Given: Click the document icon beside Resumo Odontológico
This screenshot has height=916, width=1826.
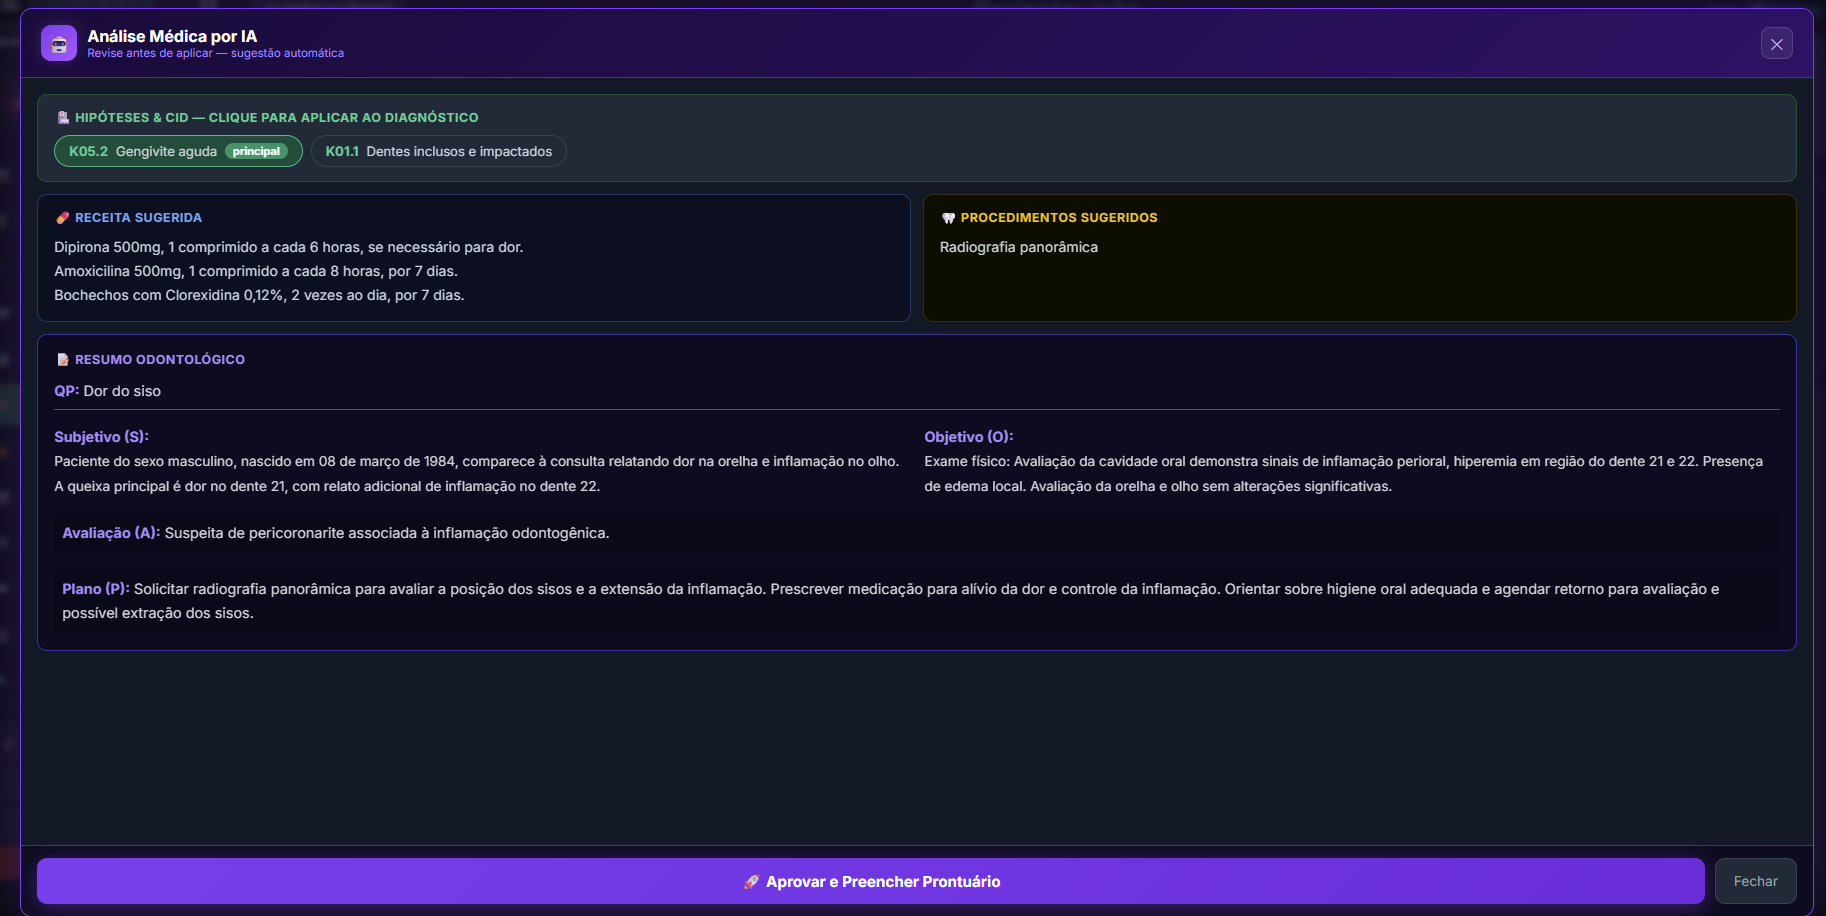Looking at the screenshot, I should pos(63,360).
